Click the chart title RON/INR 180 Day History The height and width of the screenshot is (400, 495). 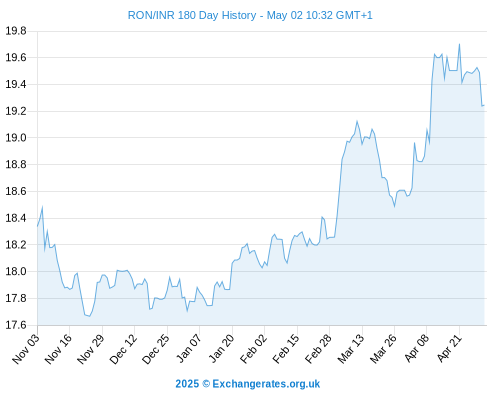pos(192,15)
